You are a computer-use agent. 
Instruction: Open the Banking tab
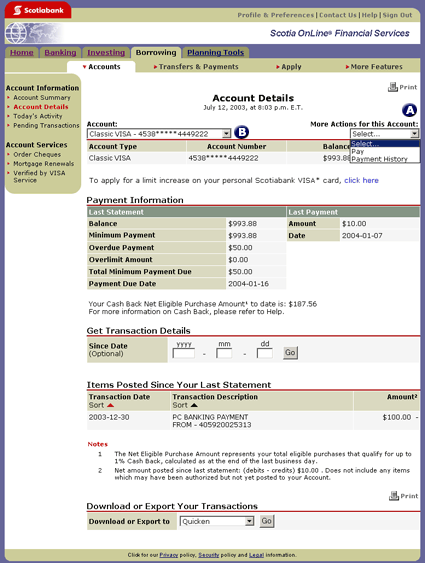click(x=60, y=52)
